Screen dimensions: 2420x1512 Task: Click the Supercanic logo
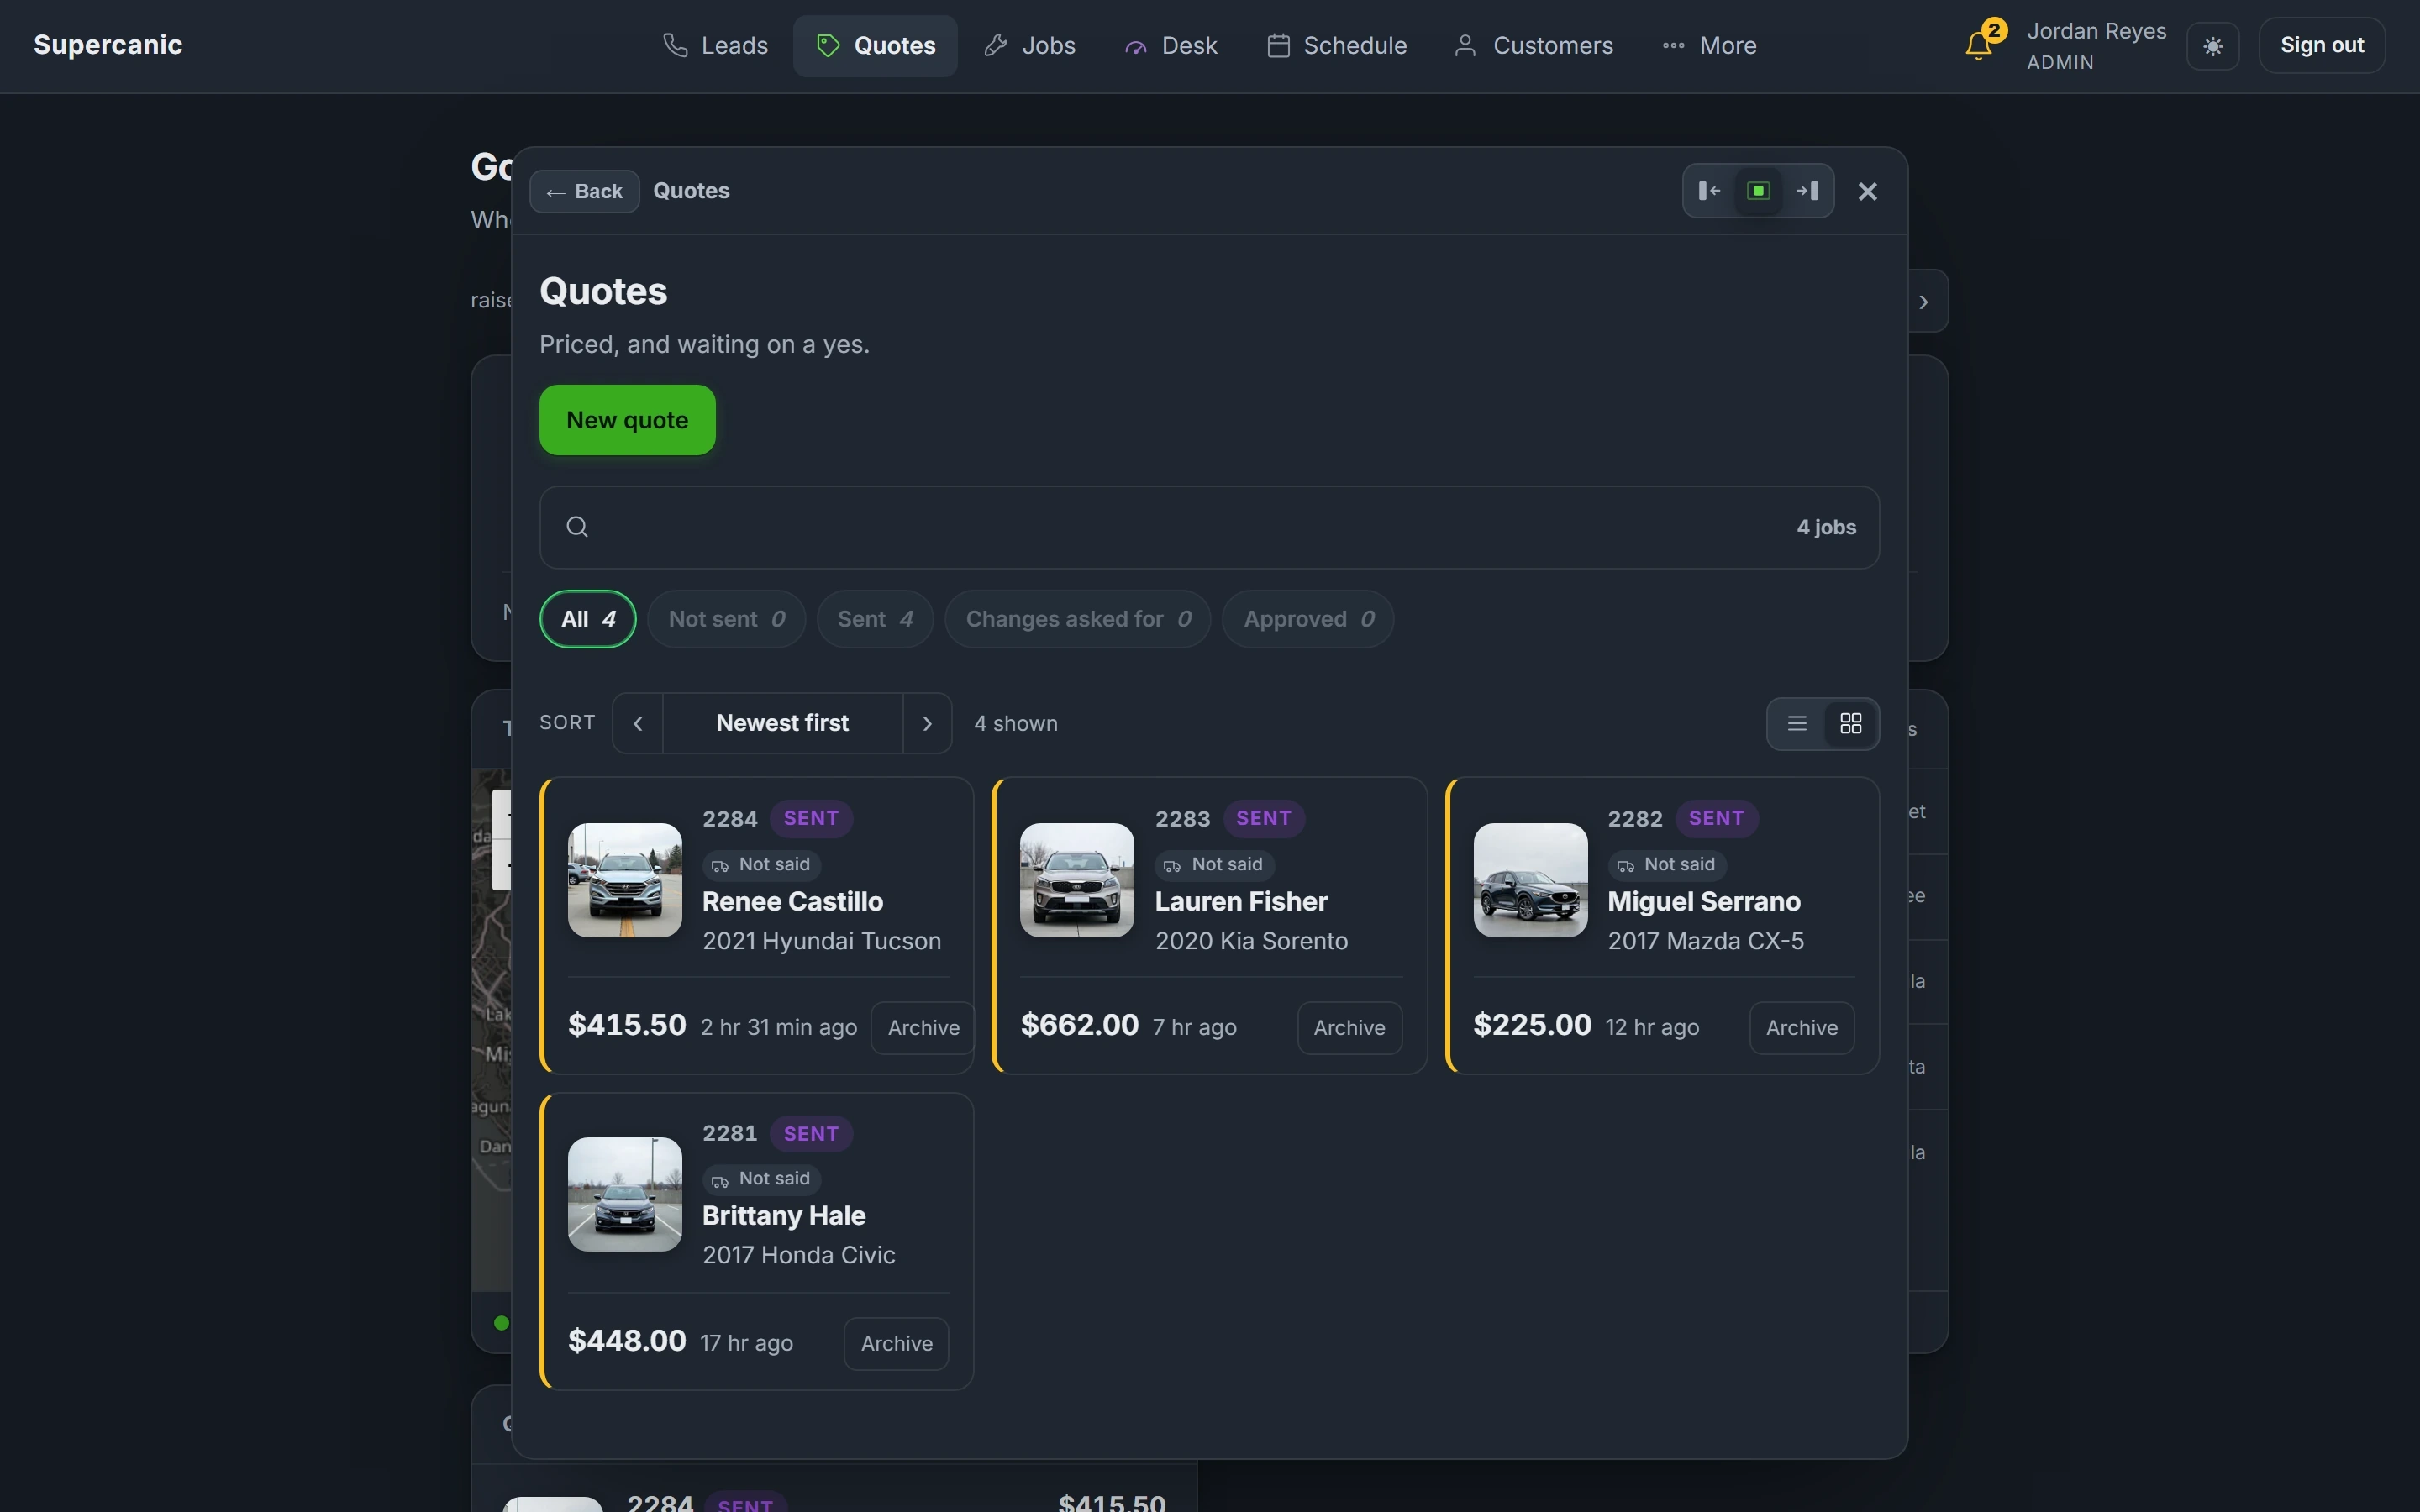tap(108, 45)
